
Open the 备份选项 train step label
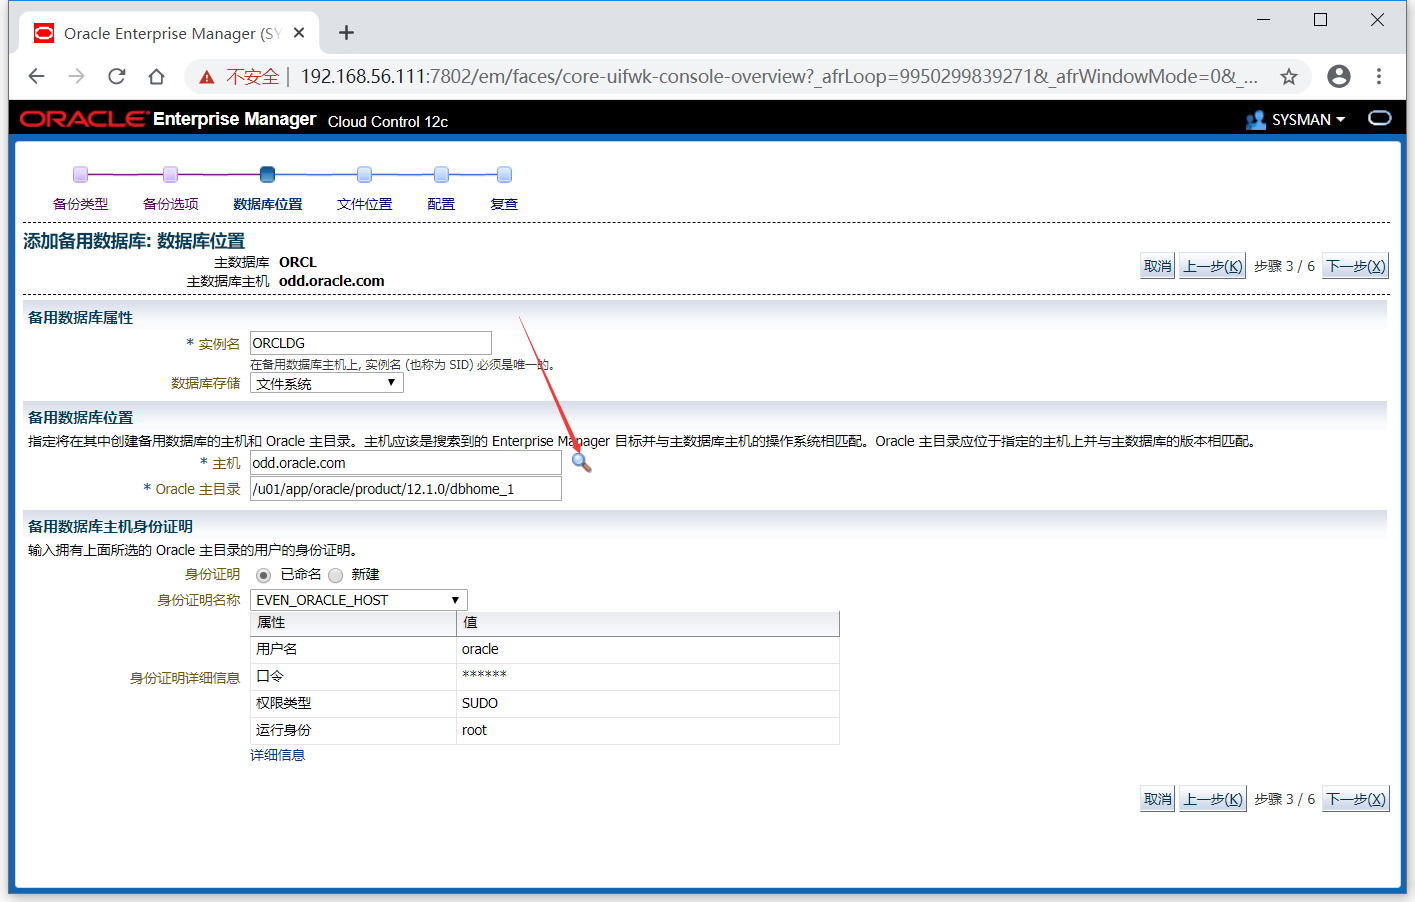[x=171, y=204]
